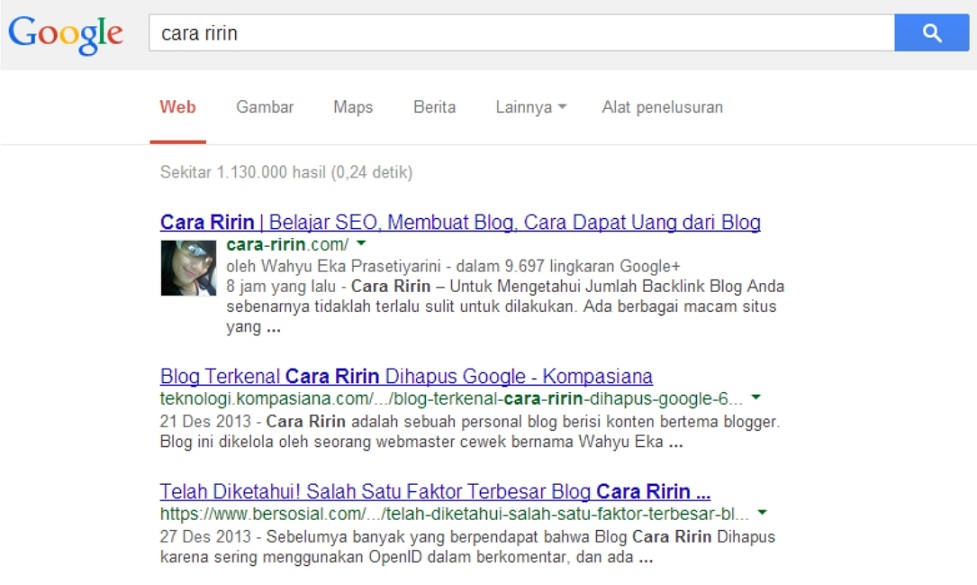977x585 pixels.
Task: Open Blog Terkenal Cara Ririn Dihapus Google link
Action: [406, 376]
